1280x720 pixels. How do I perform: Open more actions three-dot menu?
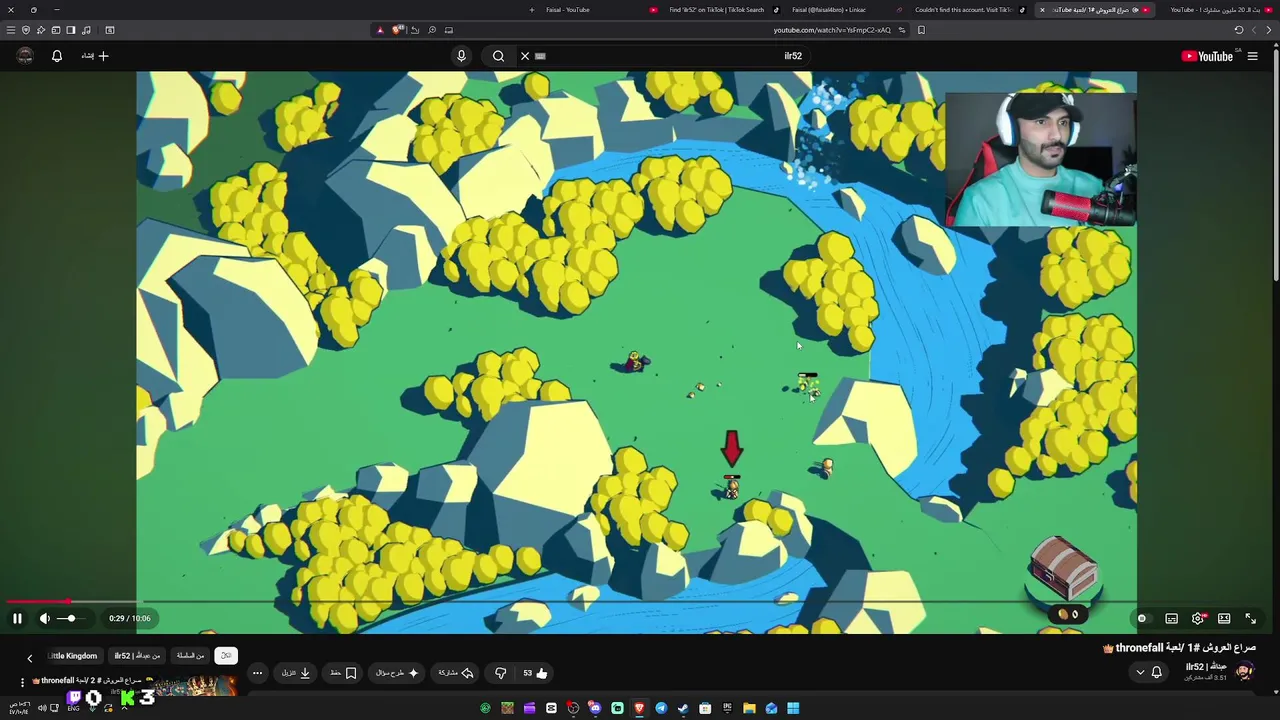coord(257,673)
